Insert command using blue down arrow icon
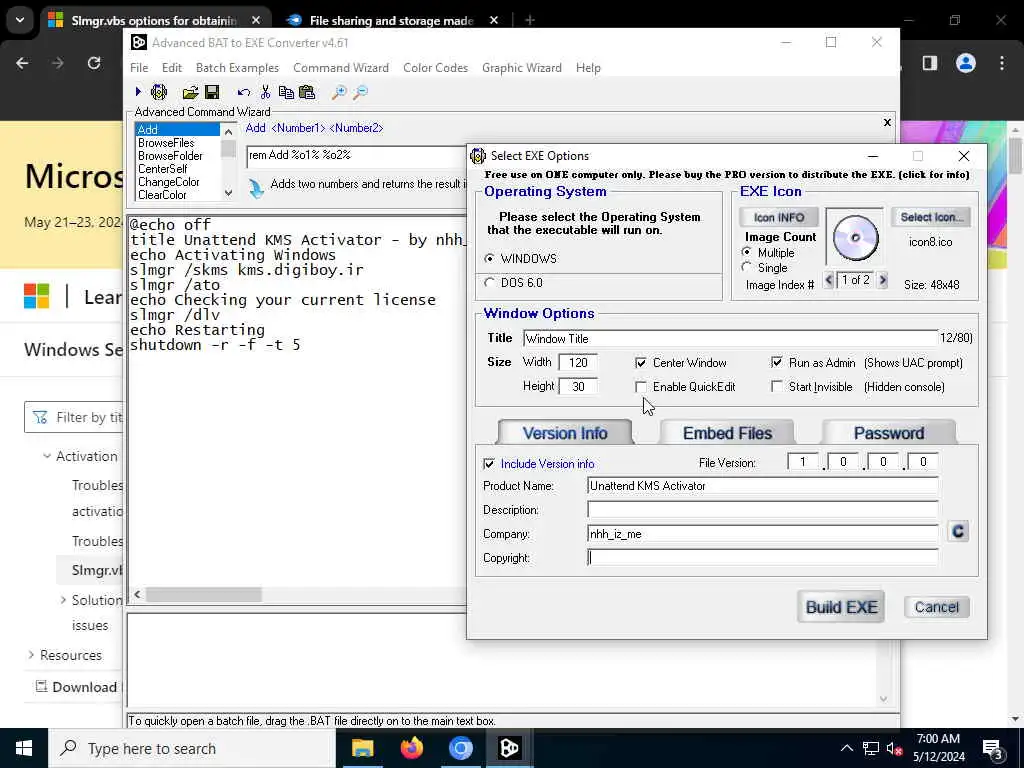Screen dimensions: 1024x768 click(256, 188)
